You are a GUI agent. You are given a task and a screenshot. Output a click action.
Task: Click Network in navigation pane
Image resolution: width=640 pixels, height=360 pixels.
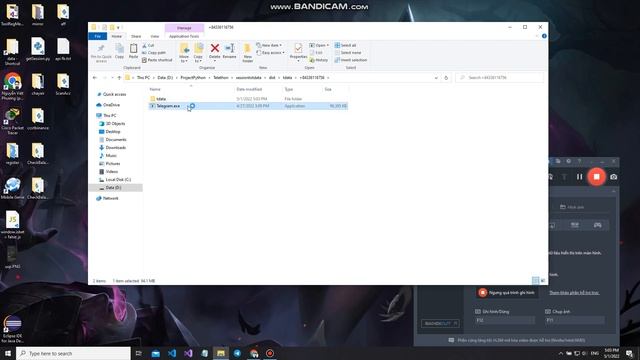[x=110, y=198]
